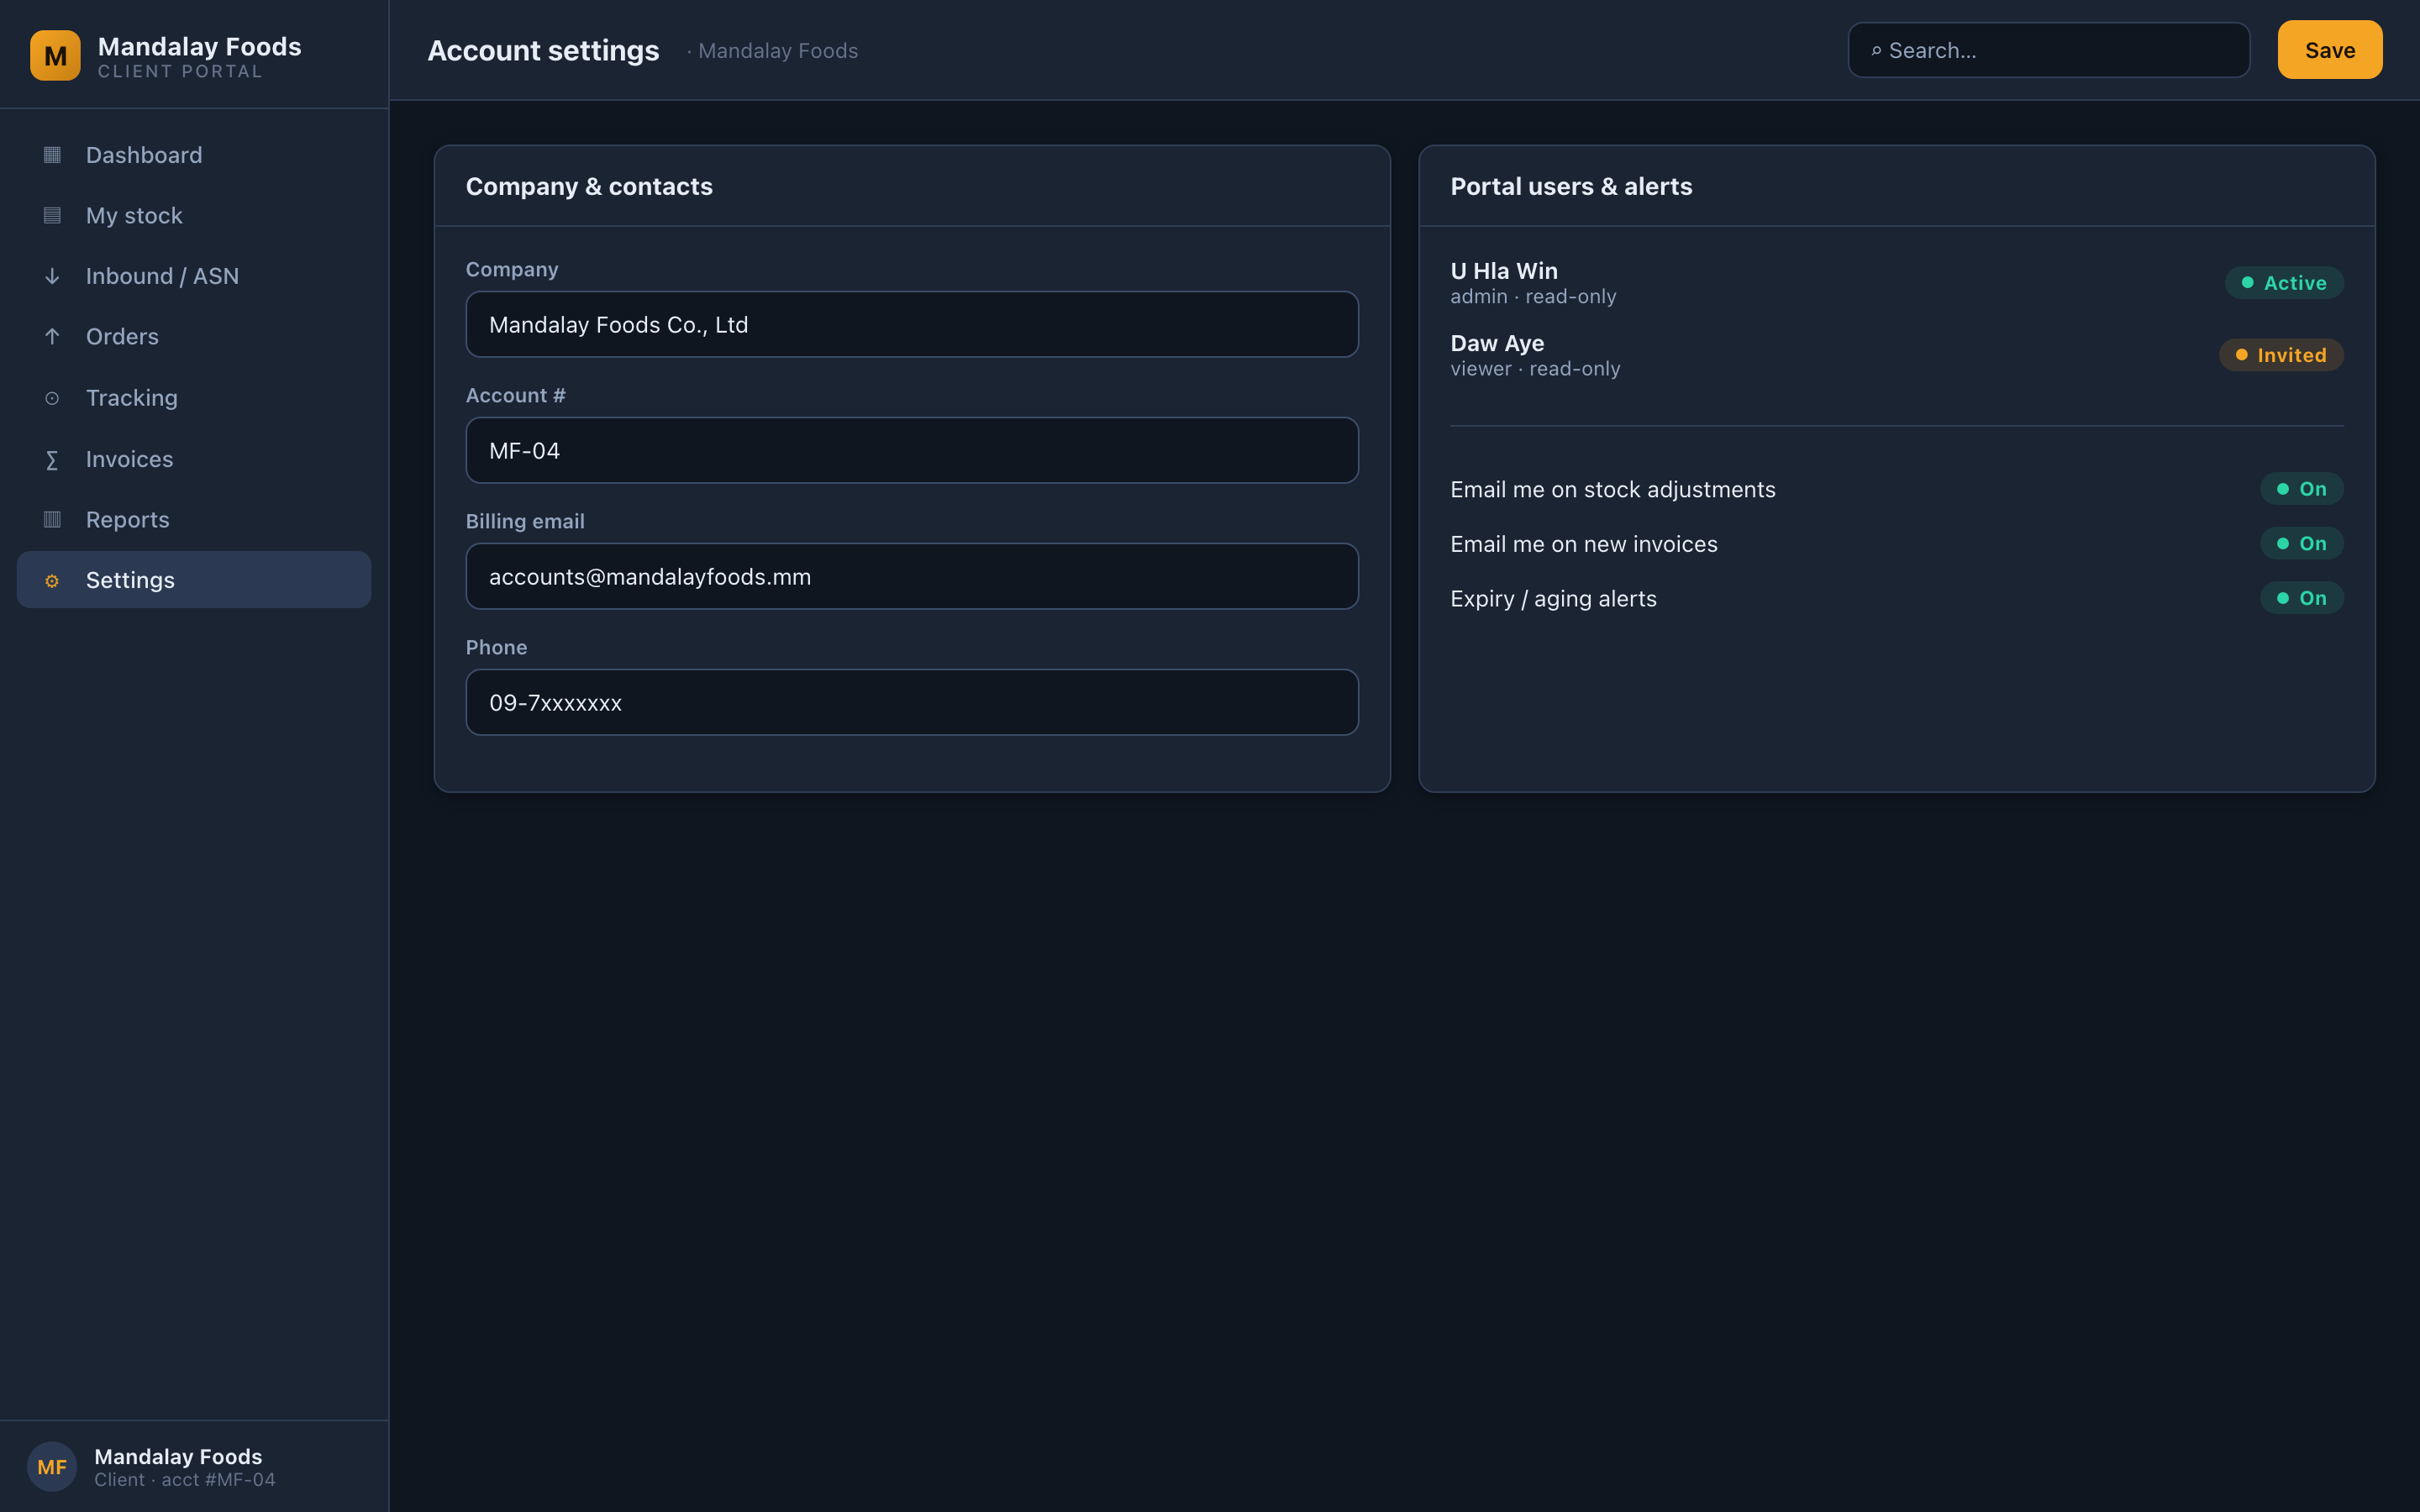Screen dimensions: 2420x1512
Task: Click the Tracking circle icon
Action: [x=52, y=398]
